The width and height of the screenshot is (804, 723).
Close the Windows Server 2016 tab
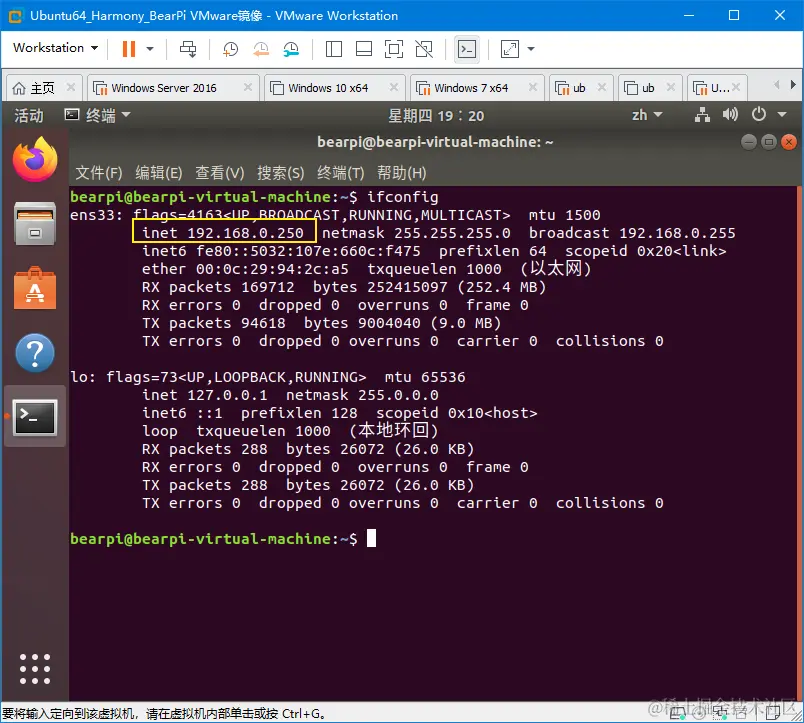coord(248,87)
